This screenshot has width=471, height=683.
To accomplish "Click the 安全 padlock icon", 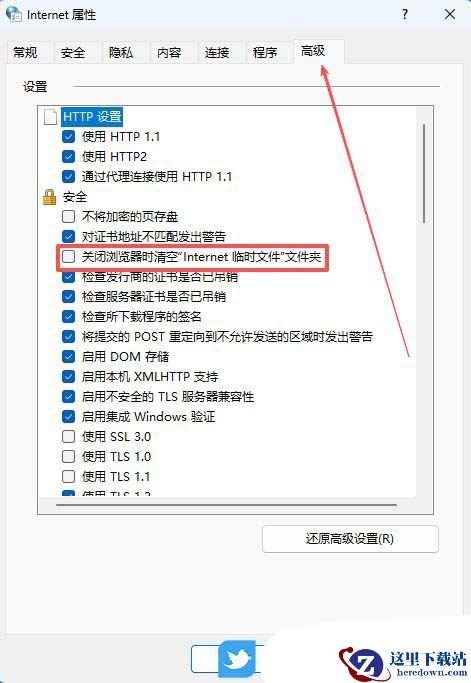I will pyautogui.click(x=50, y=197).
